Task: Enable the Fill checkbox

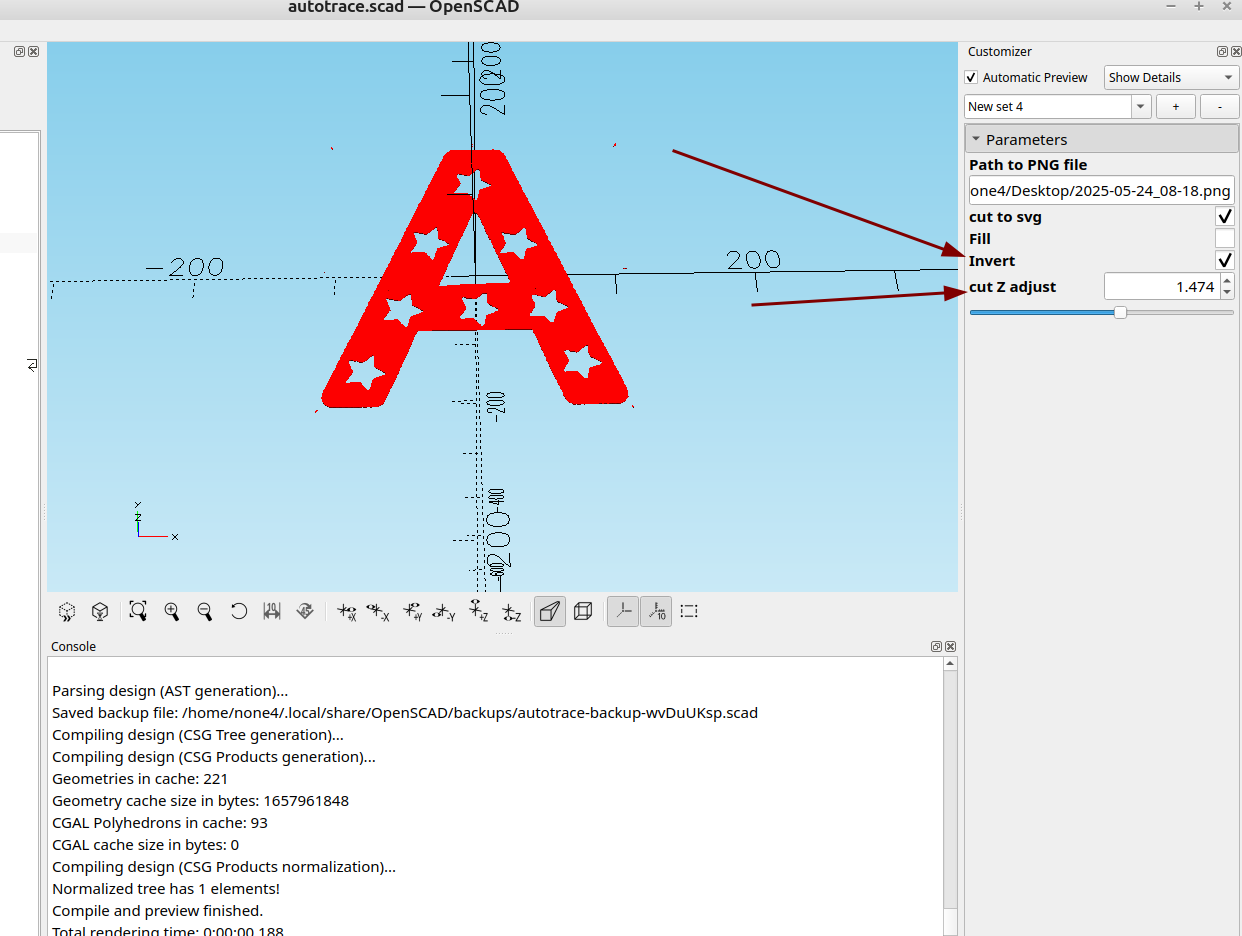Action: (1225, 238)
